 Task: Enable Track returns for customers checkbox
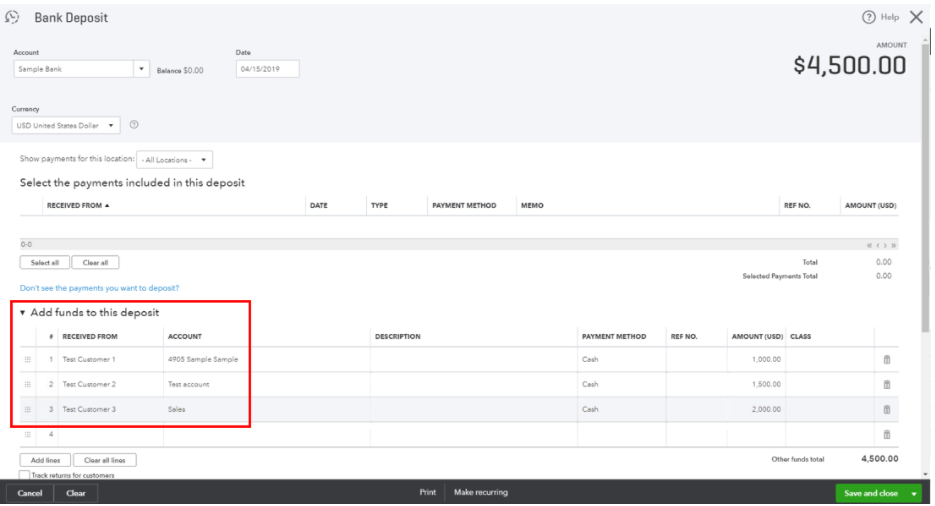pyautogui.click(x=25, y=475)
